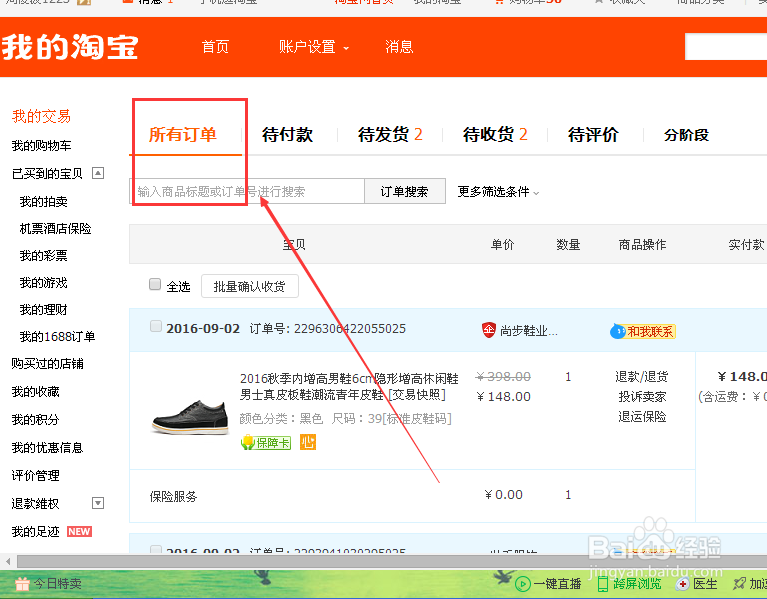Click the 今日特卖 gift icon
The height and width of the screenshot is (599, 767).
click(x=23, y=583)
